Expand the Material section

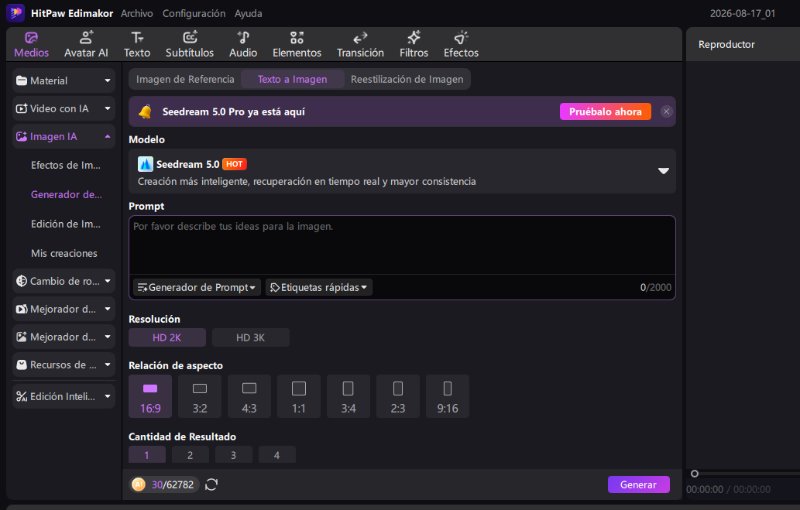click(x=64, y=81)
